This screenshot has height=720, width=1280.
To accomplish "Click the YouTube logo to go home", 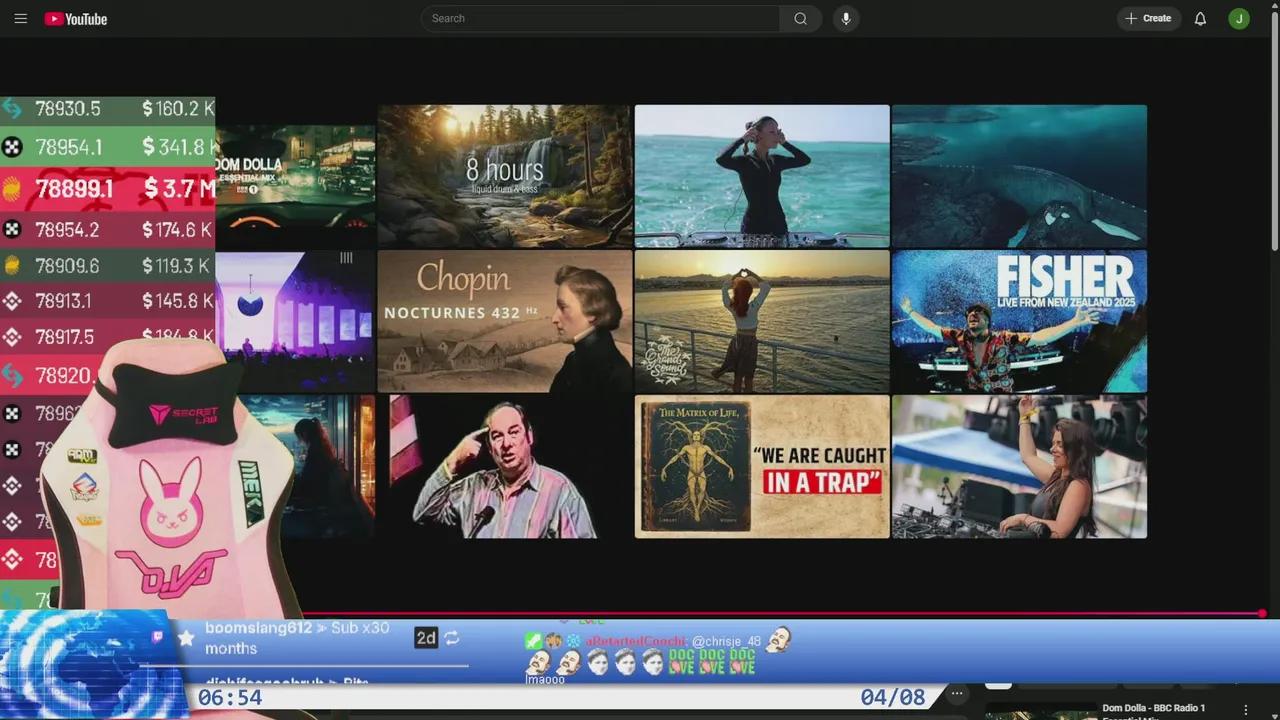I will [76, 19].
